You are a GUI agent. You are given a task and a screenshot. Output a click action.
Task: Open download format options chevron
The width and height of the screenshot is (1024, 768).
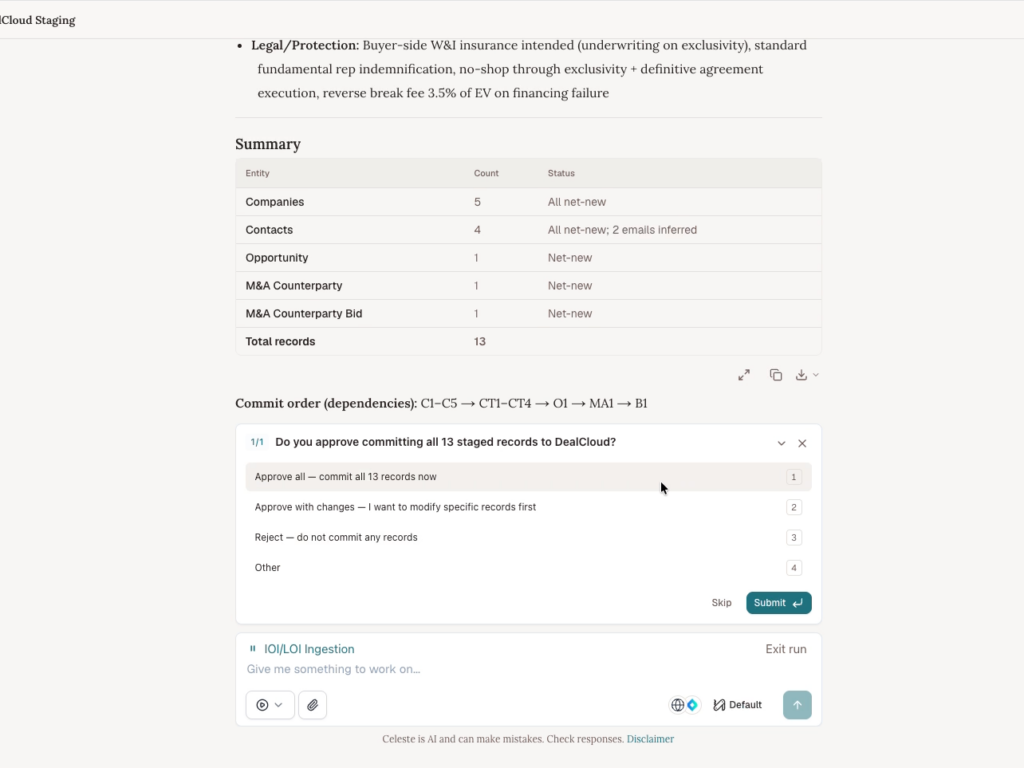[816, 375]
